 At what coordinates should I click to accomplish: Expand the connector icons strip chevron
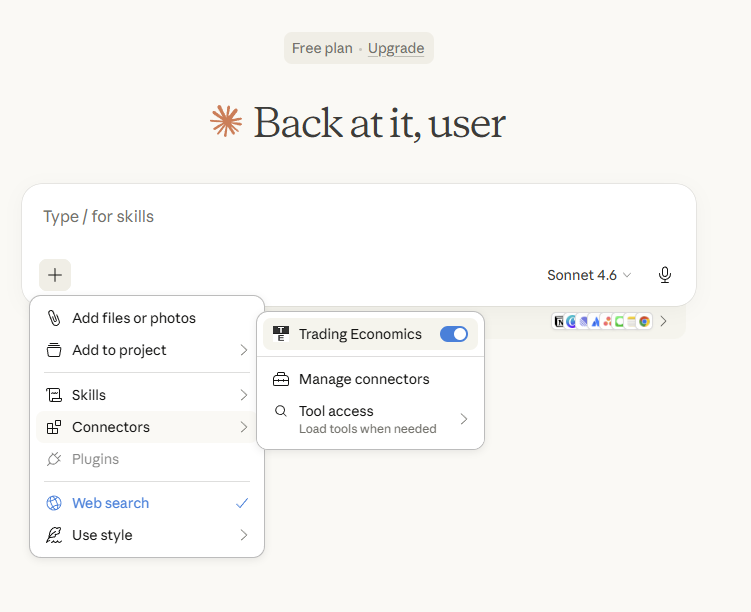[664, 322]
